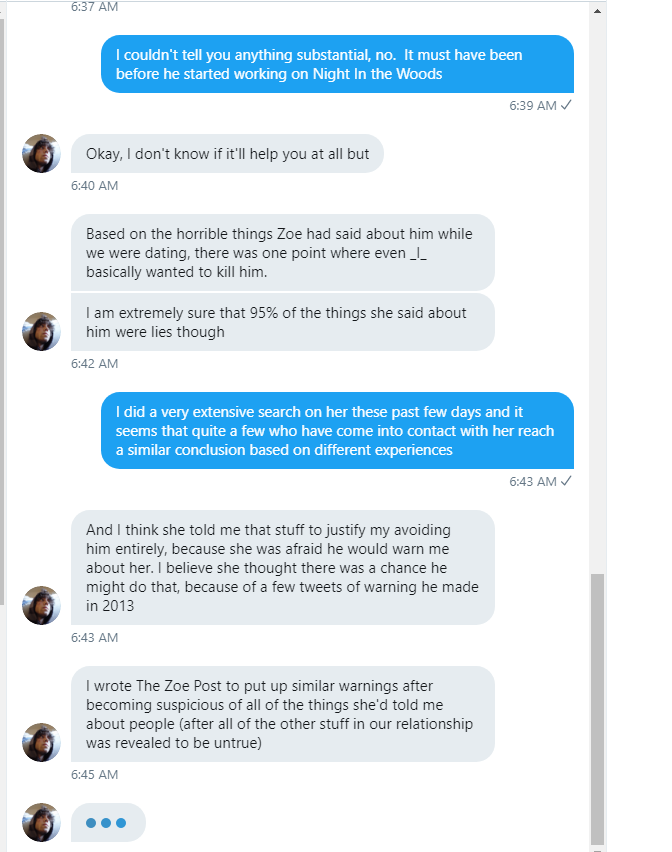The width and height of the screenshot is (672, 852).
Task: Click the "Okay, I don't know if it'll help" bubble
Action: [x=227, y=154]
